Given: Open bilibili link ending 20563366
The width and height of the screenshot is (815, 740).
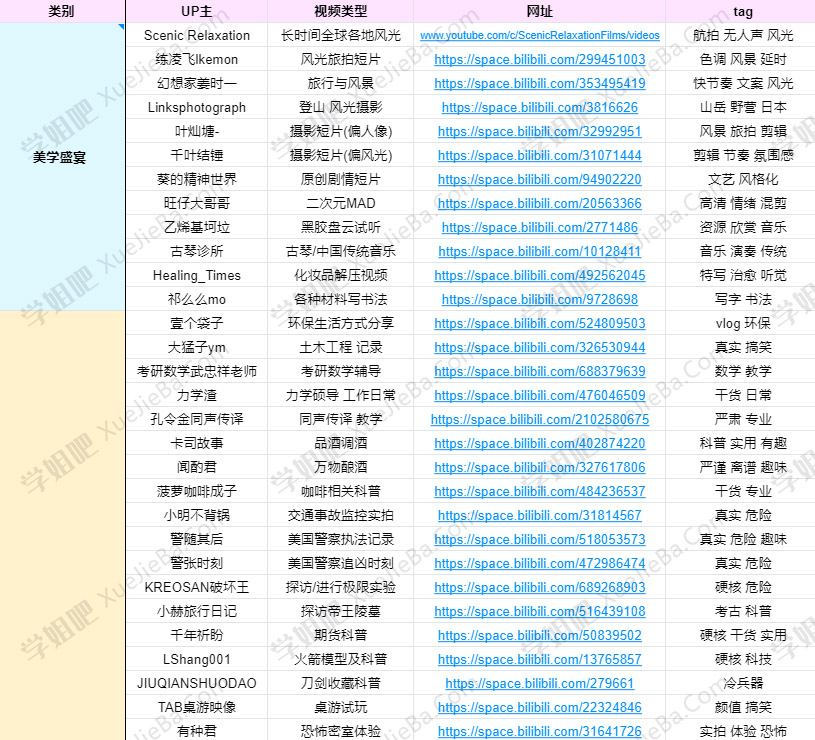Looking at the screenshot, I should [x=540, y=203].
